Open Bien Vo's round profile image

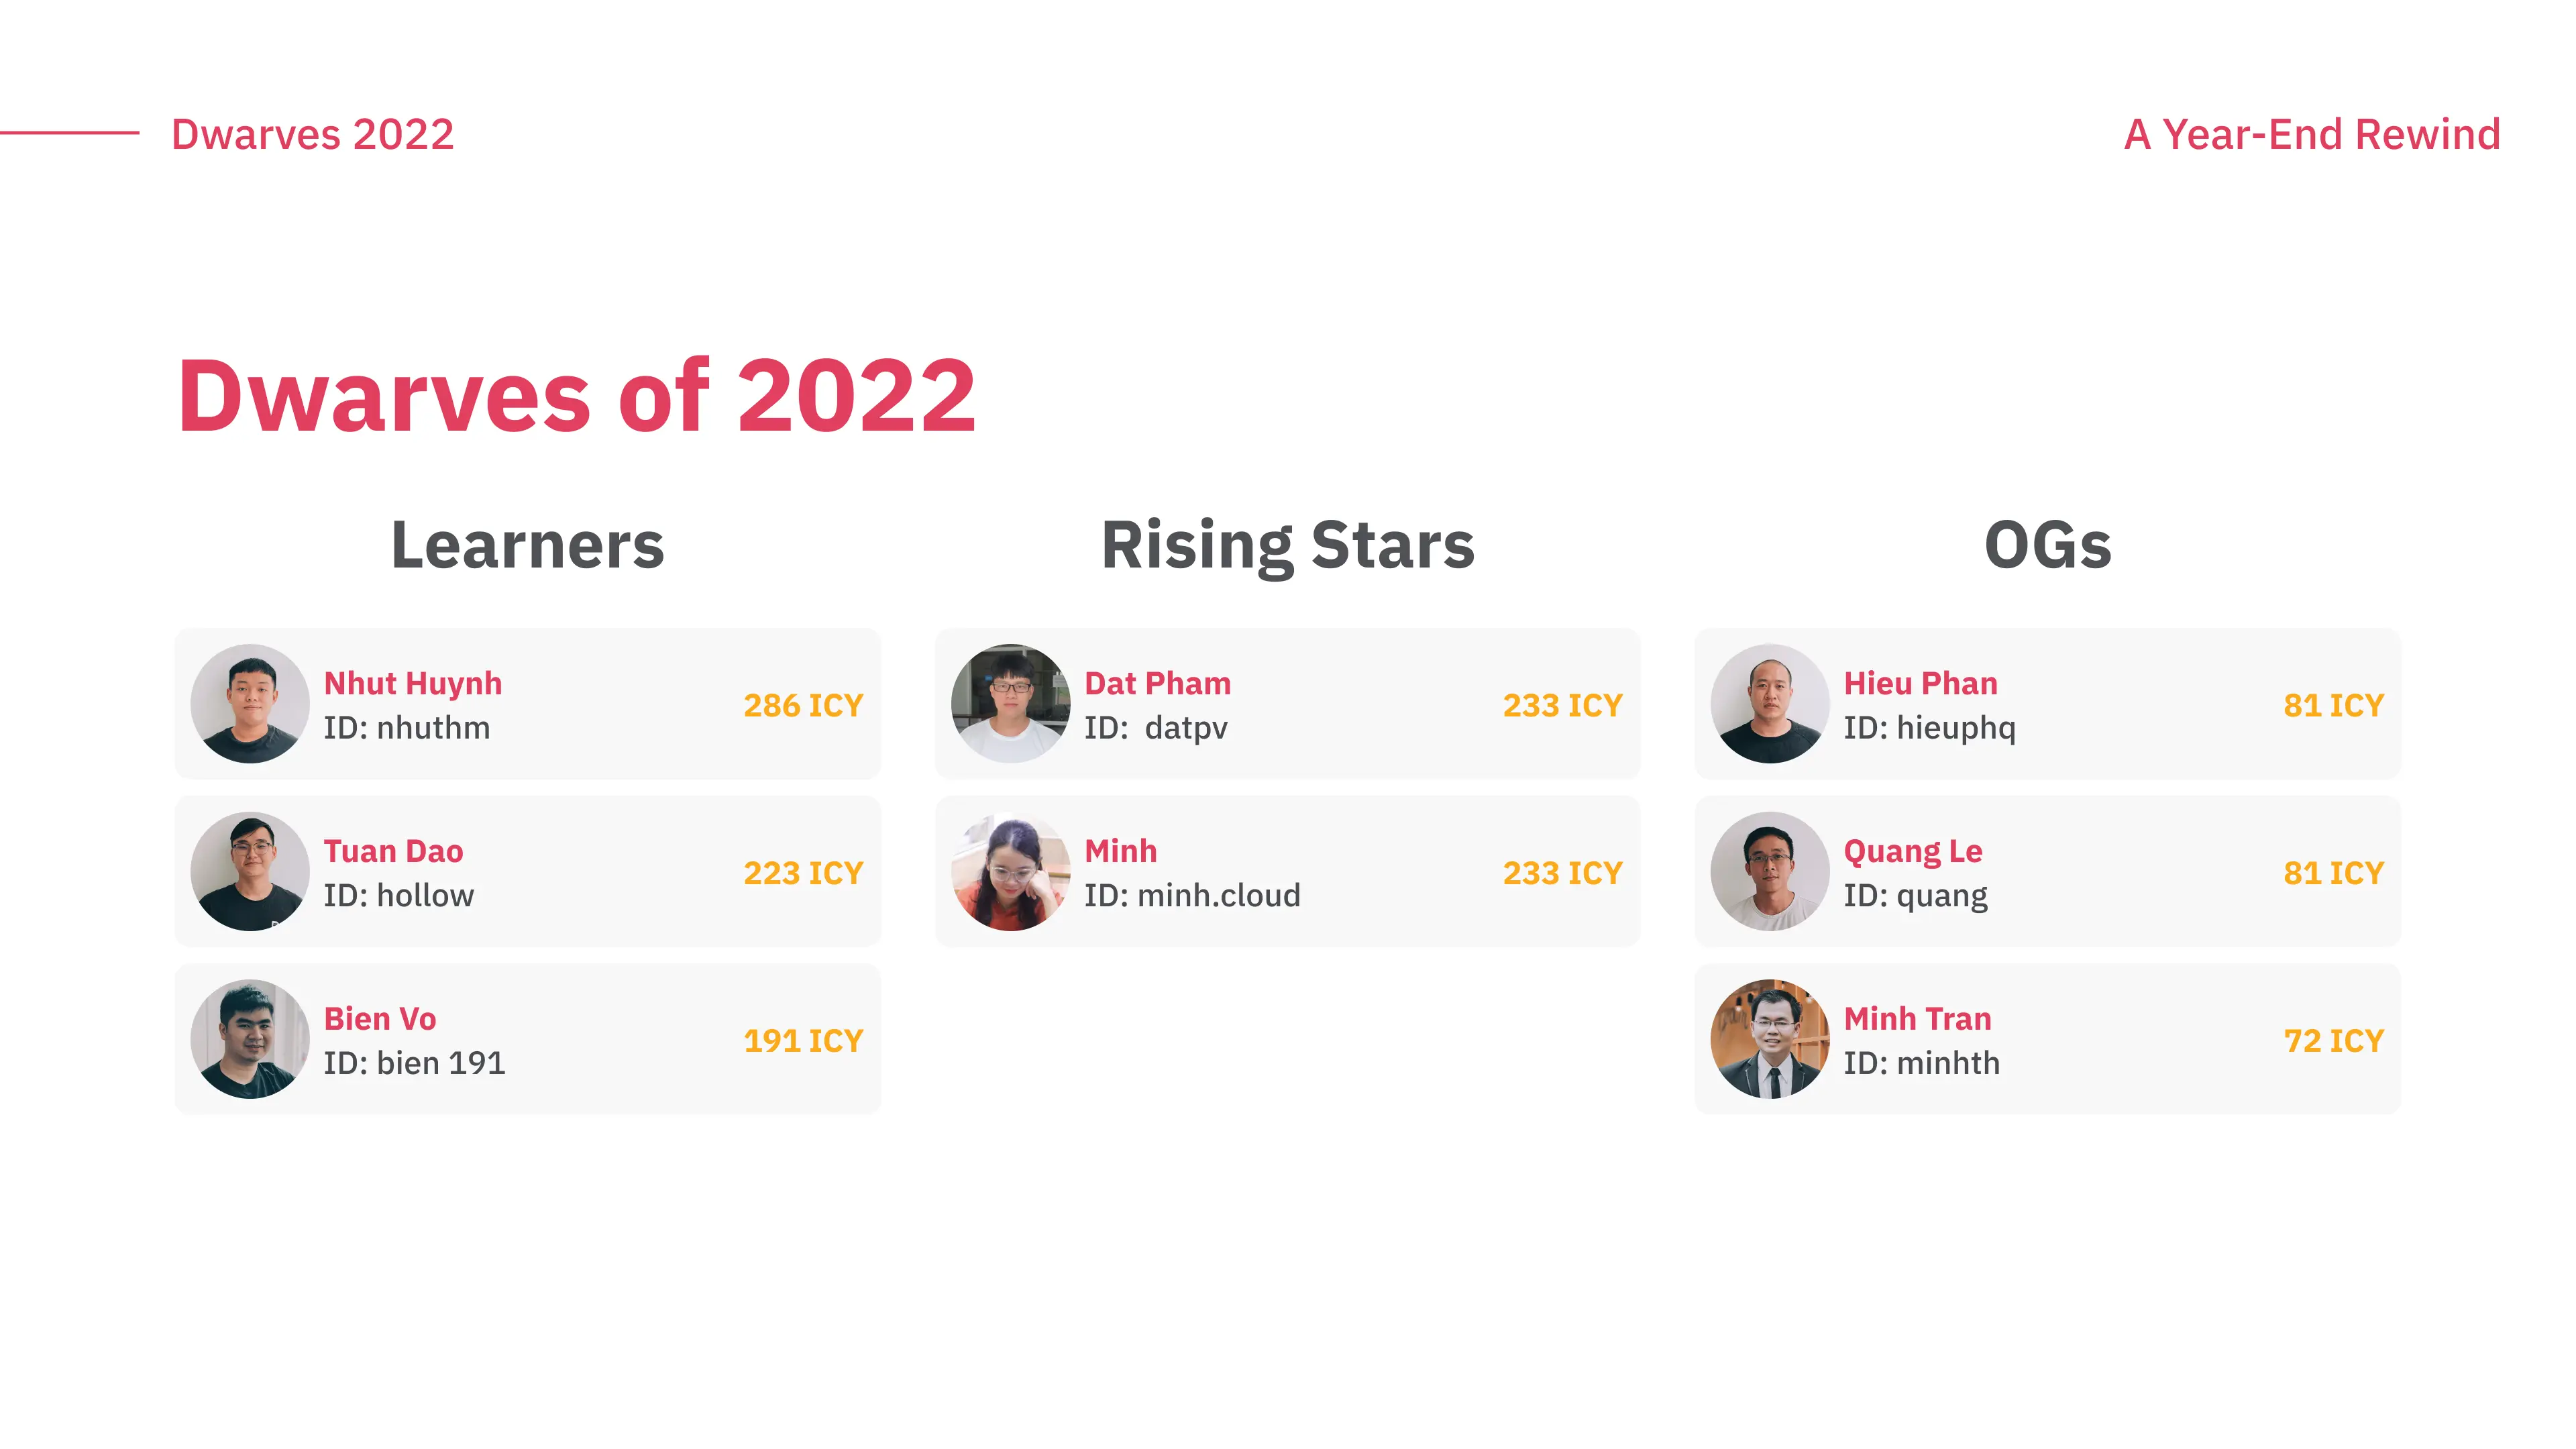click(250, 1039)
